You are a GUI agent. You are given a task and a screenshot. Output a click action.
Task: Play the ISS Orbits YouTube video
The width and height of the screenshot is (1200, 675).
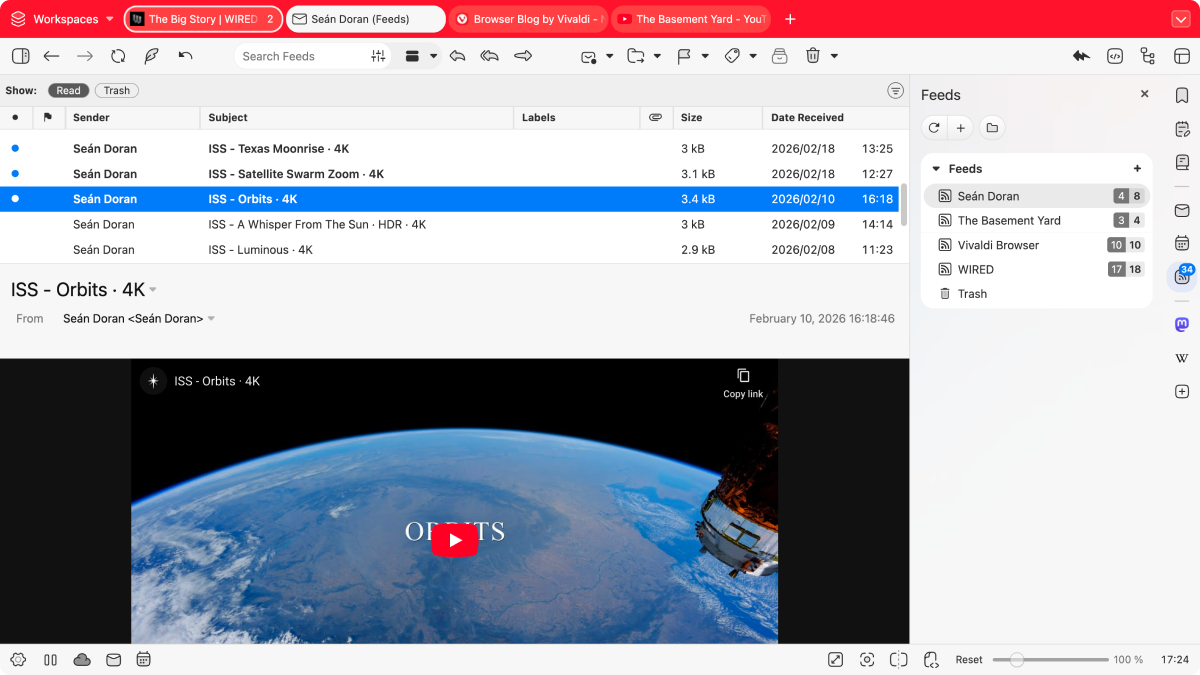(x=454, y=540)
